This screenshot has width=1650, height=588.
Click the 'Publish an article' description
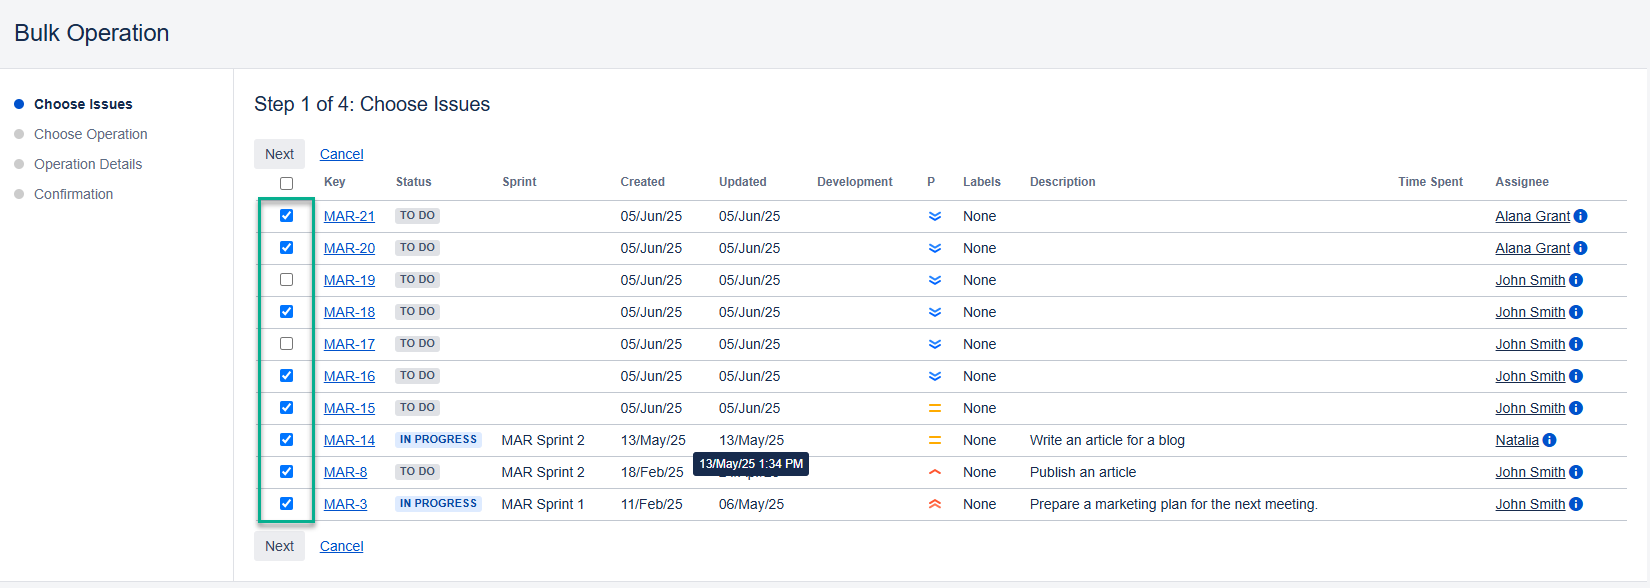1083,472
